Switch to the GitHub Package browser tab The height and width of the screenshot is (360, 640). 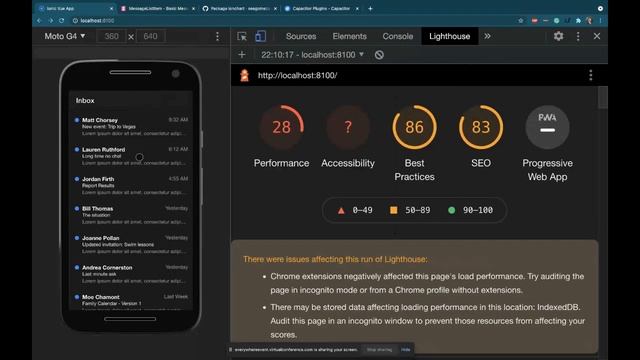(240, 8)
